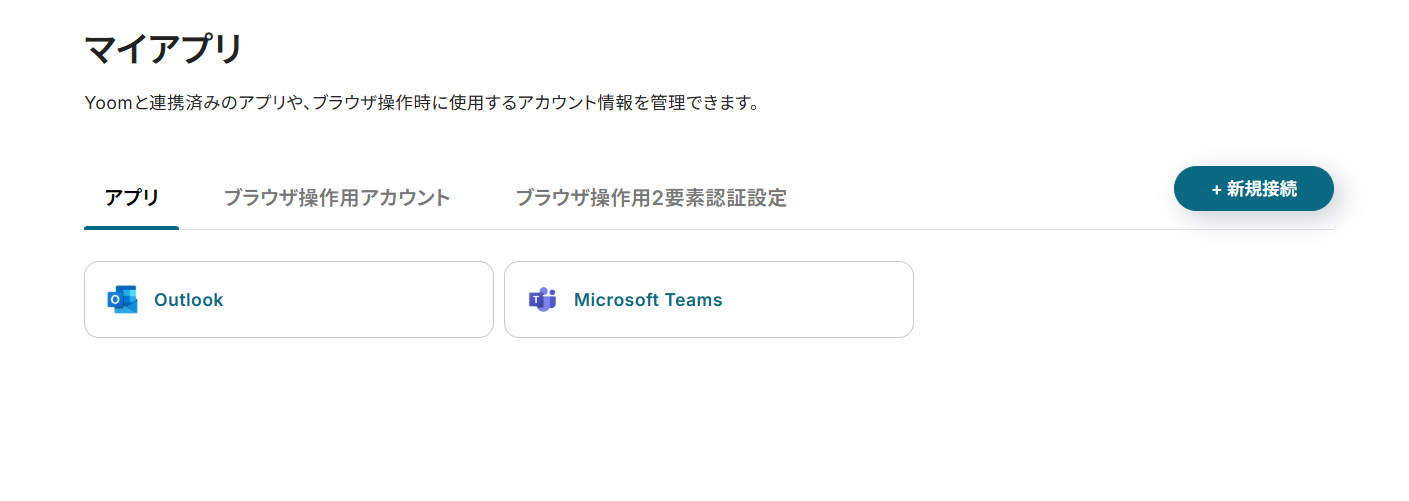
Task: Click the plus sign in 新規接続 button
Action: (x=1216, y=189)
